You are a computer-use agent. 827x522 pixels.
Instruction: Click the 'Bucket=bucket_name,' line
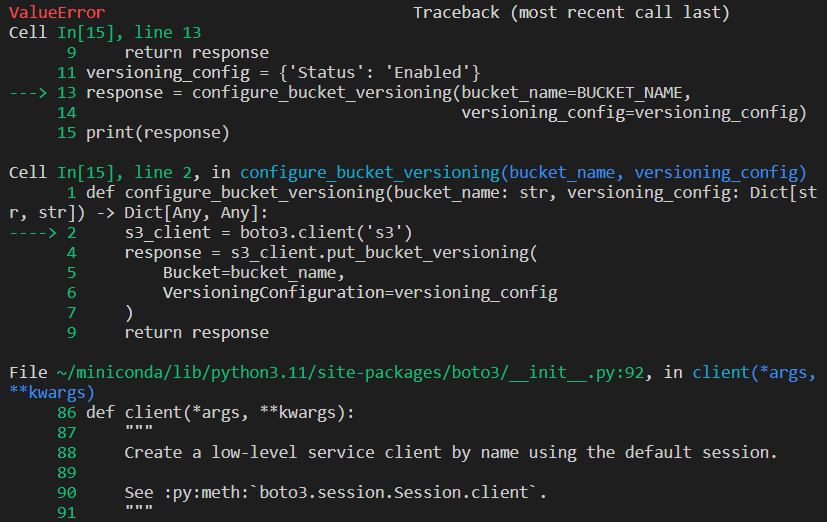[x=254, y=273]
